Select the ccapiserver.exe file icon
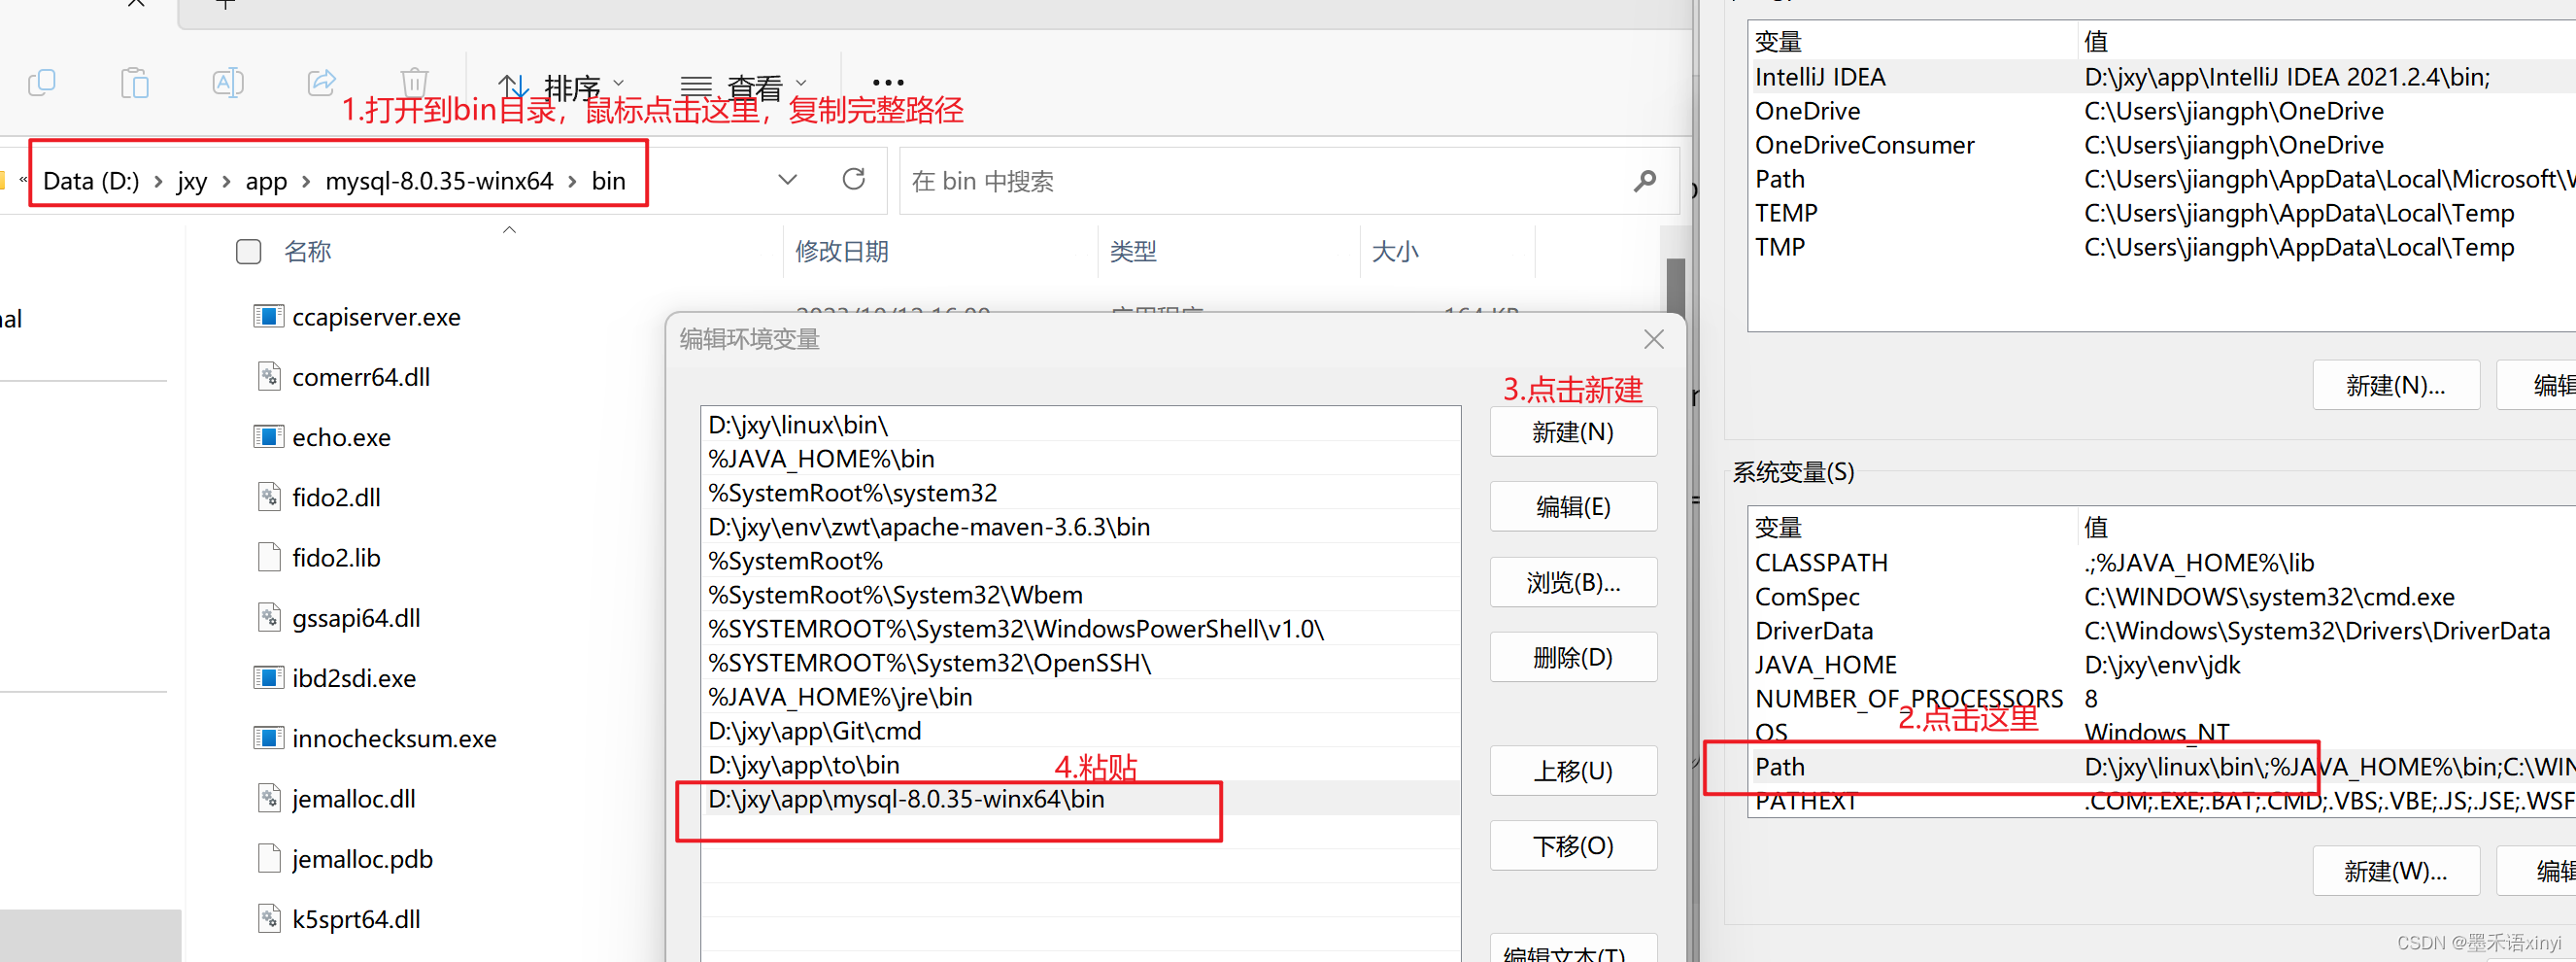The height and width of the screenshot is (962, 2576). pos(268,317)
